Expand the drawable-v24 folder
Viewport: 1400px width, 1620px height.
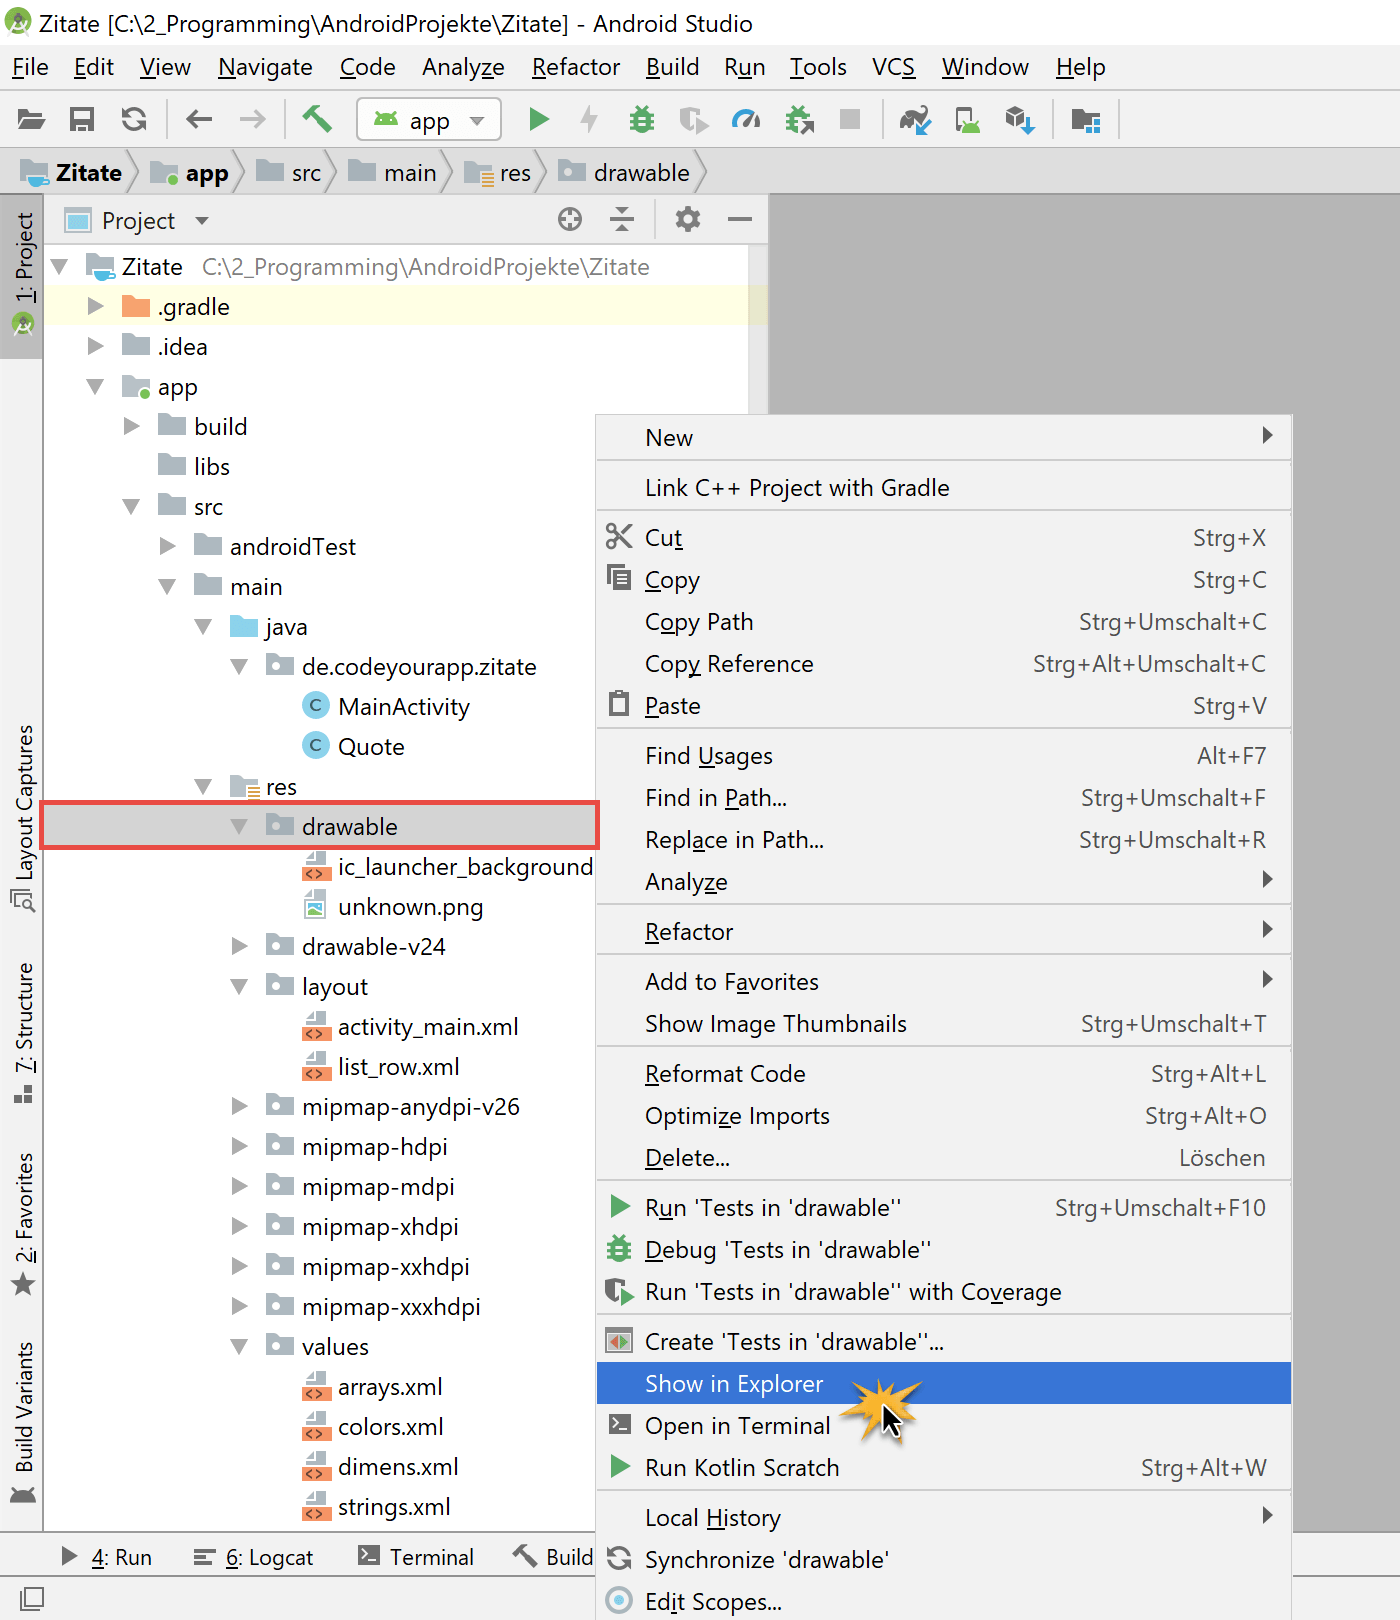tap(240, 946)
